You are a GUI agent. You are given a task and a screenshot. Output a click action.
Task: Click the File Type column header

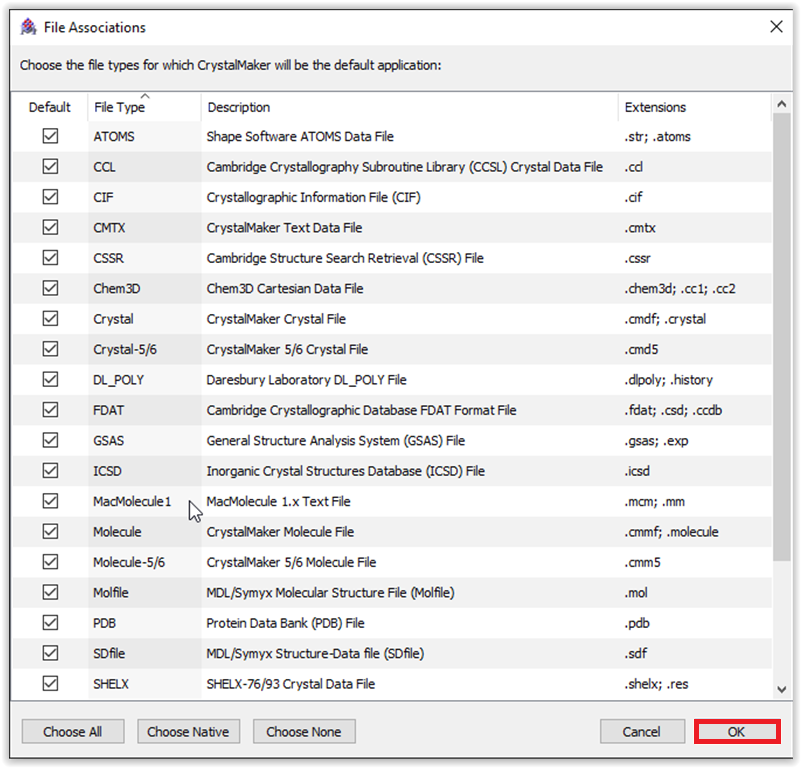(x=122, y=107)
